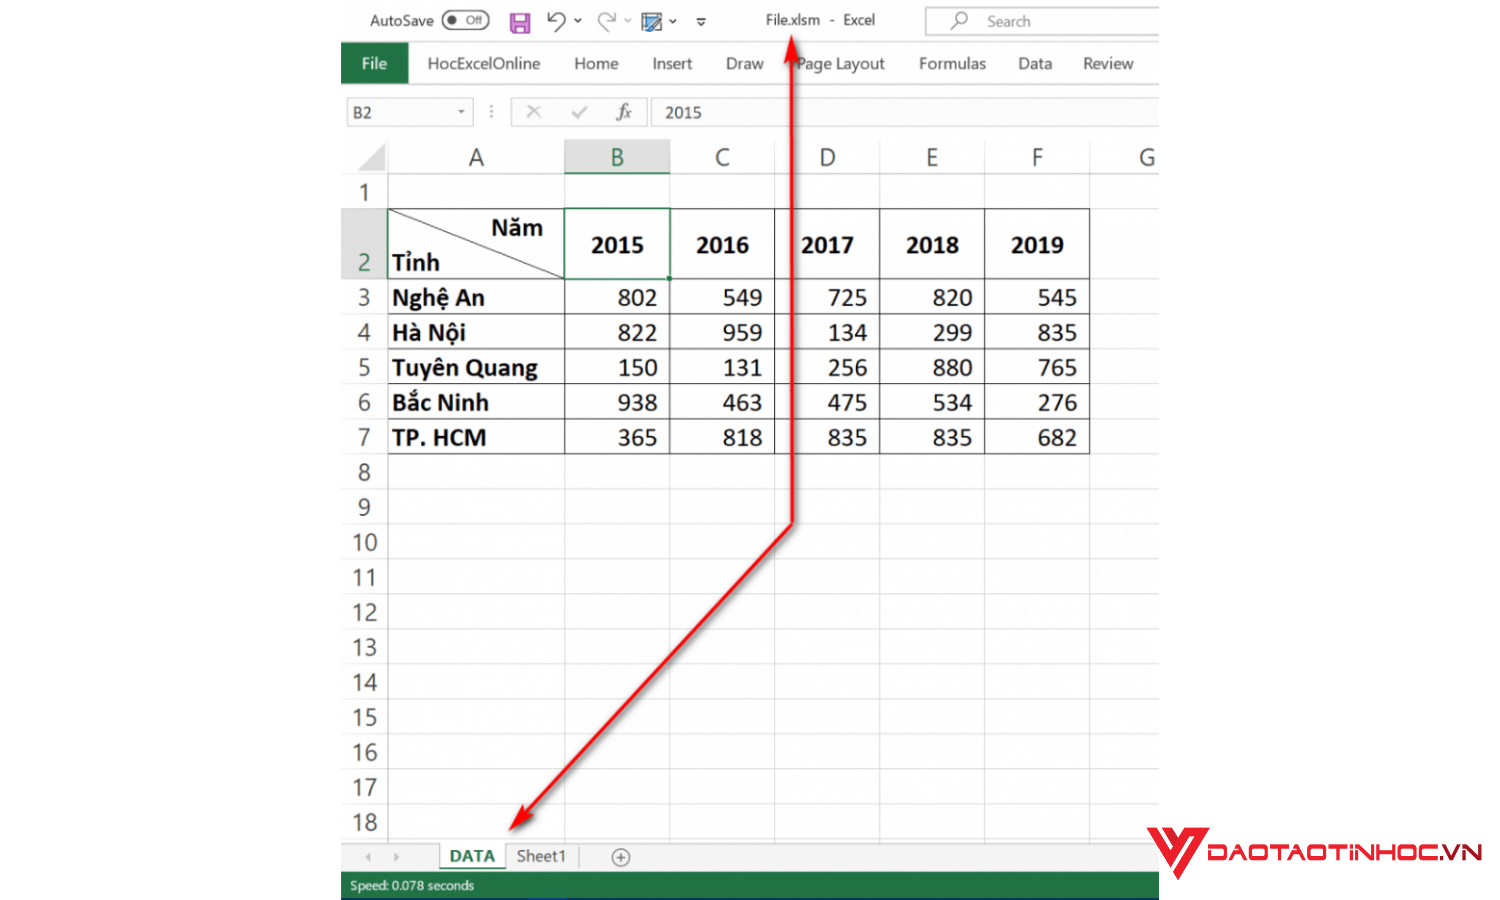Click the green File button

click(x=374, y=63)
